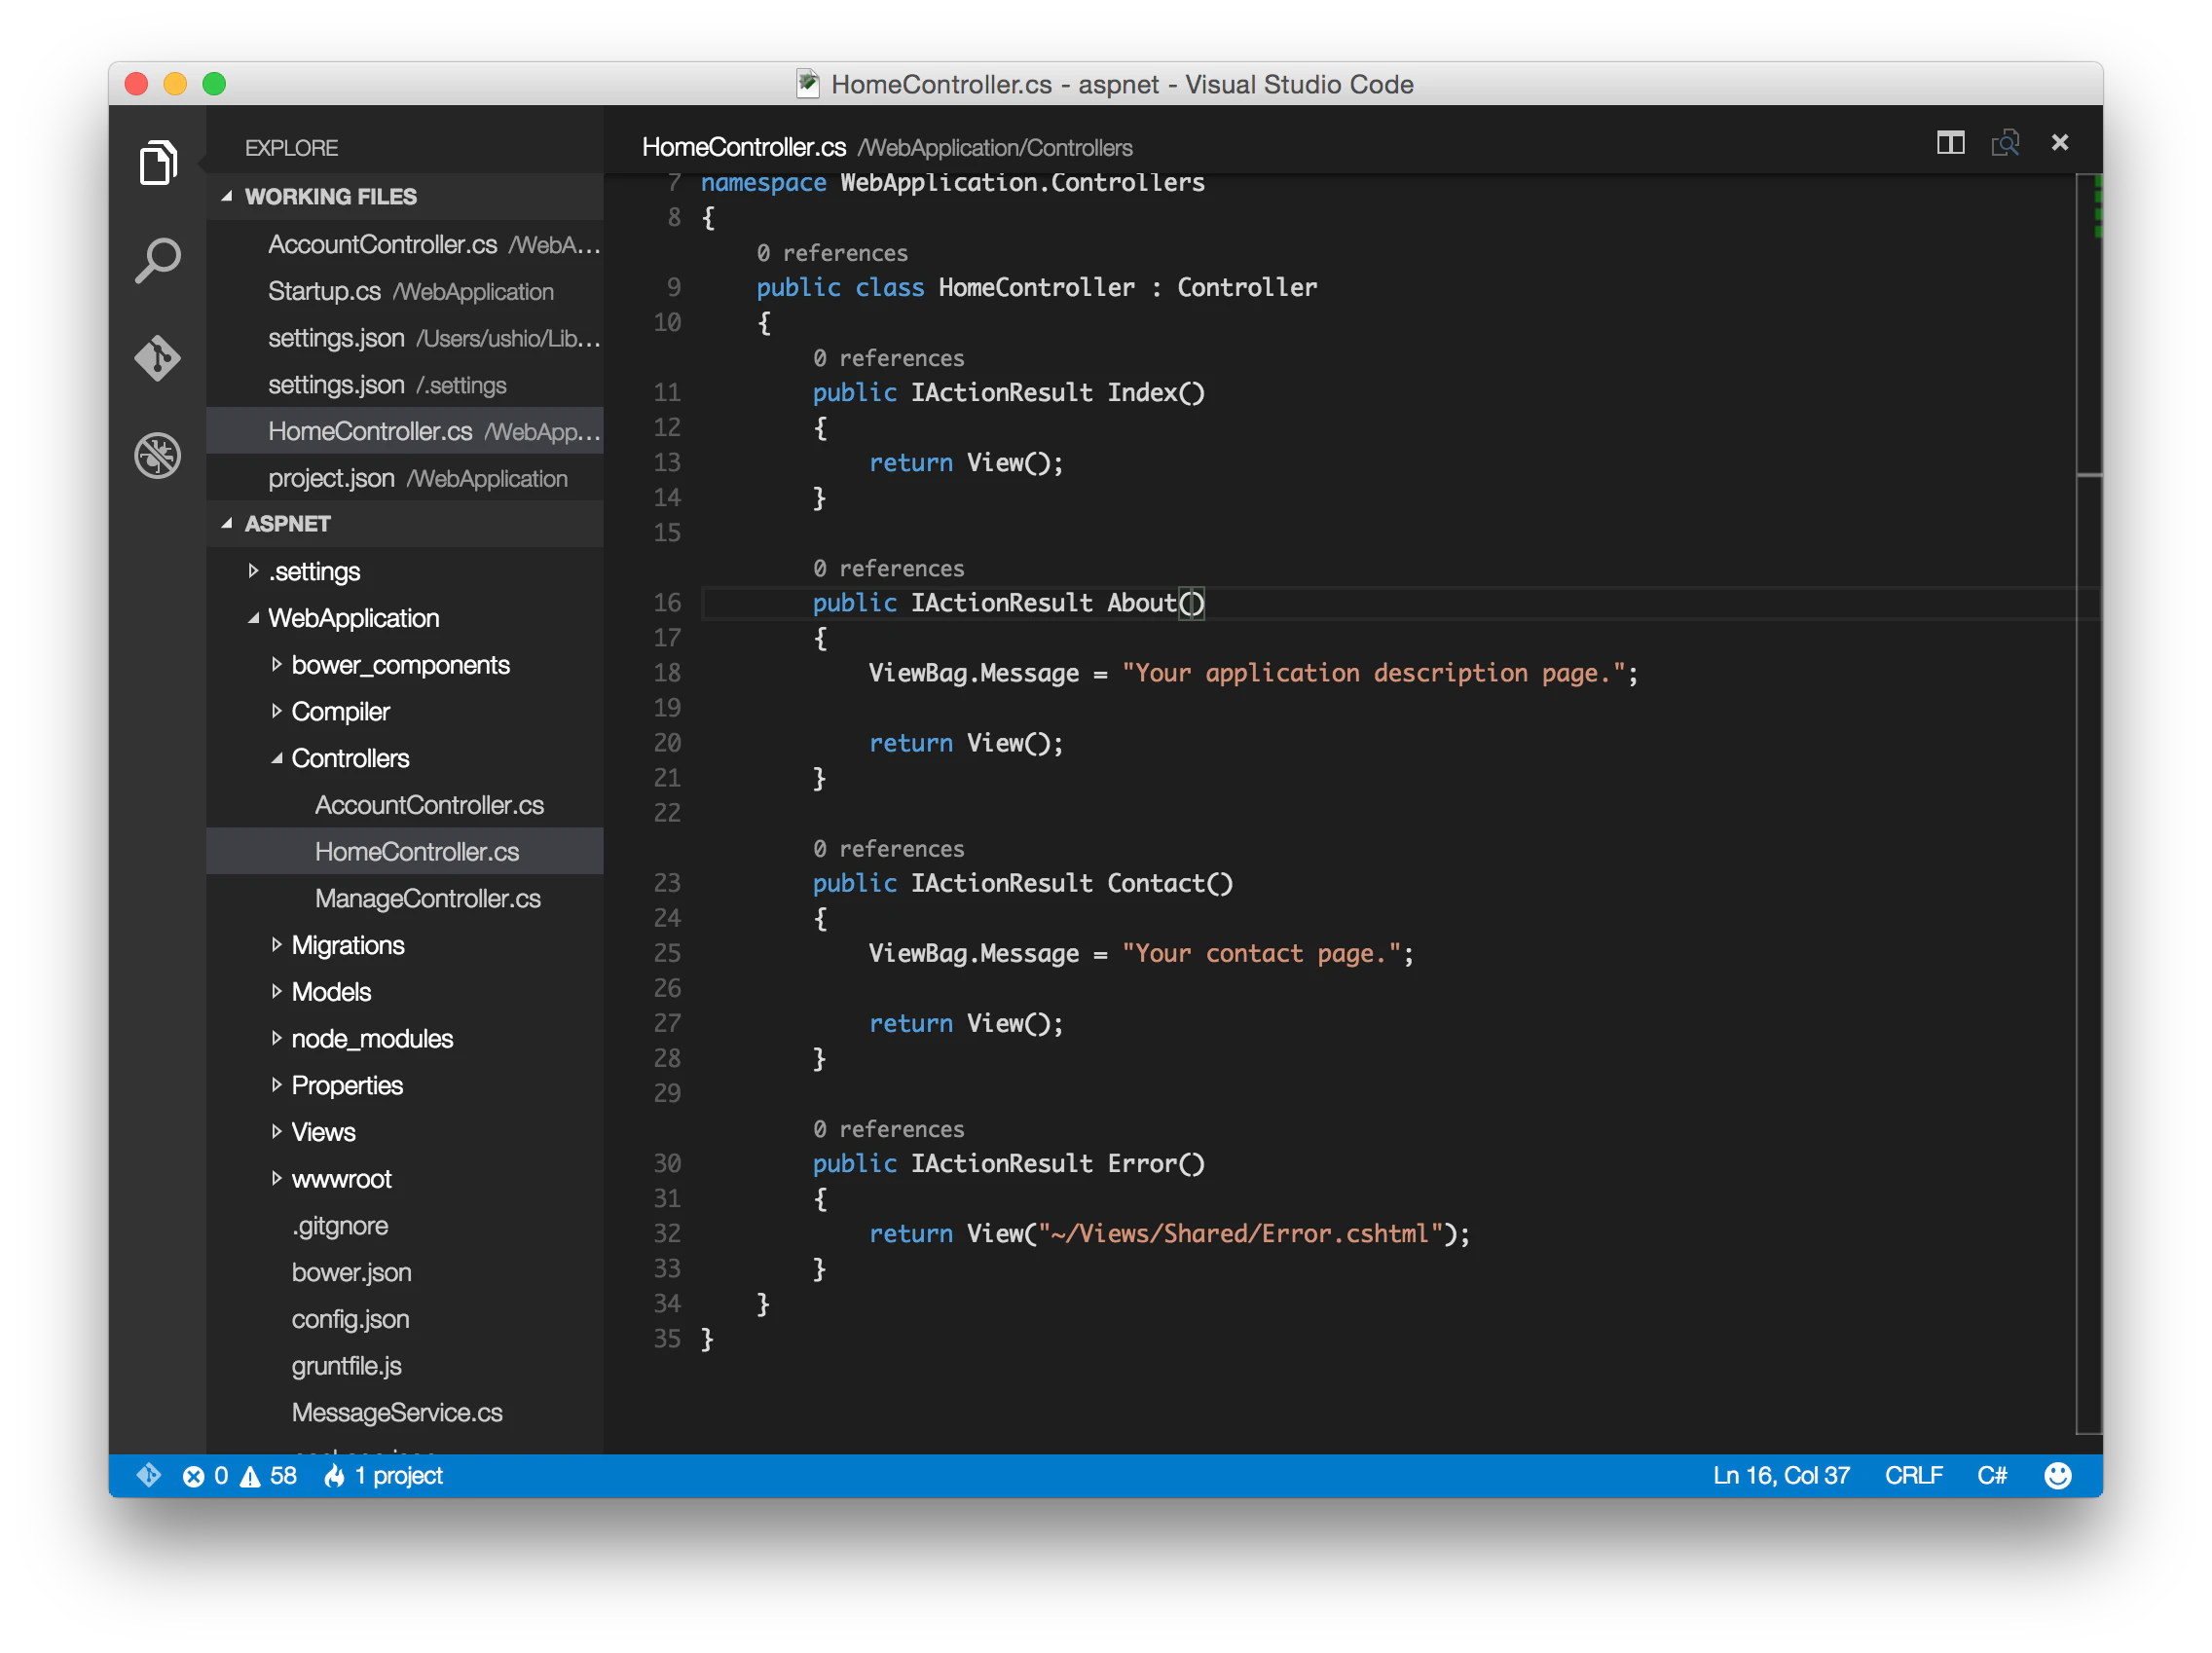Open settings.json from /.settings
Image resolution: width=2212 pixels, height=1653 pixels.
405,384
